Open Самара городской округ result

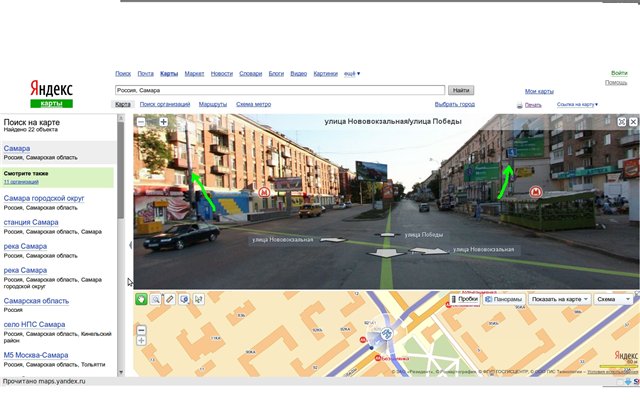click(44, 198)
